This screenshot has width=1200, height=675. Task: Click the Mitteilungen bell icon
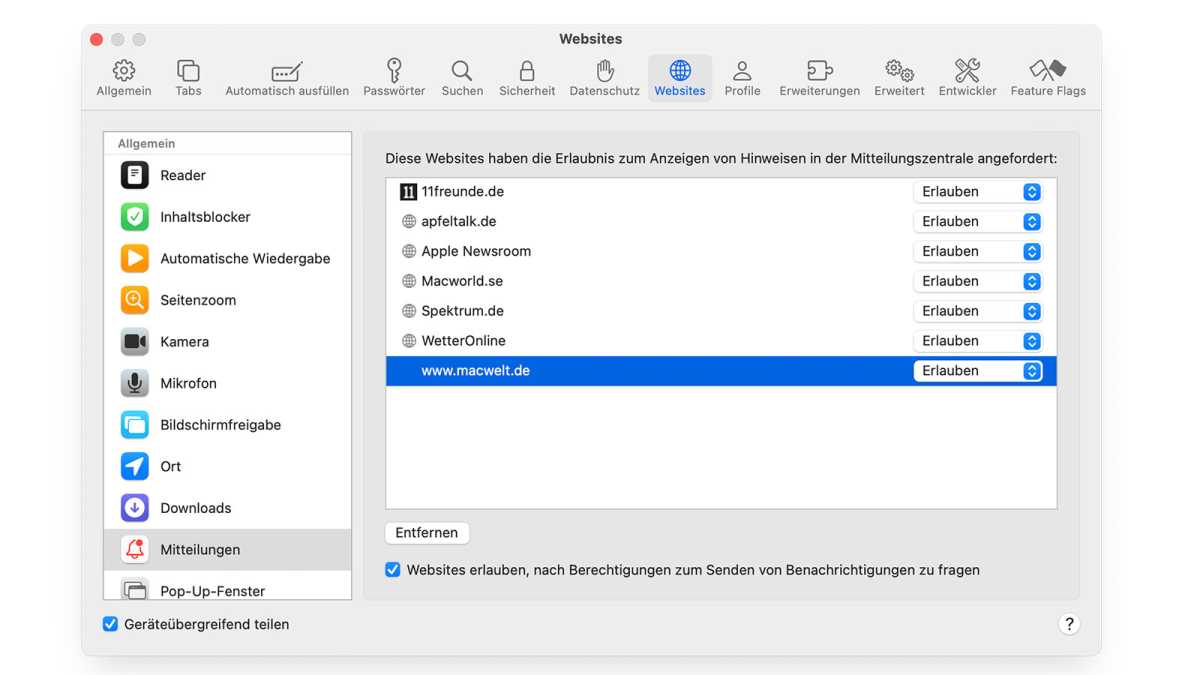(135, 550)
